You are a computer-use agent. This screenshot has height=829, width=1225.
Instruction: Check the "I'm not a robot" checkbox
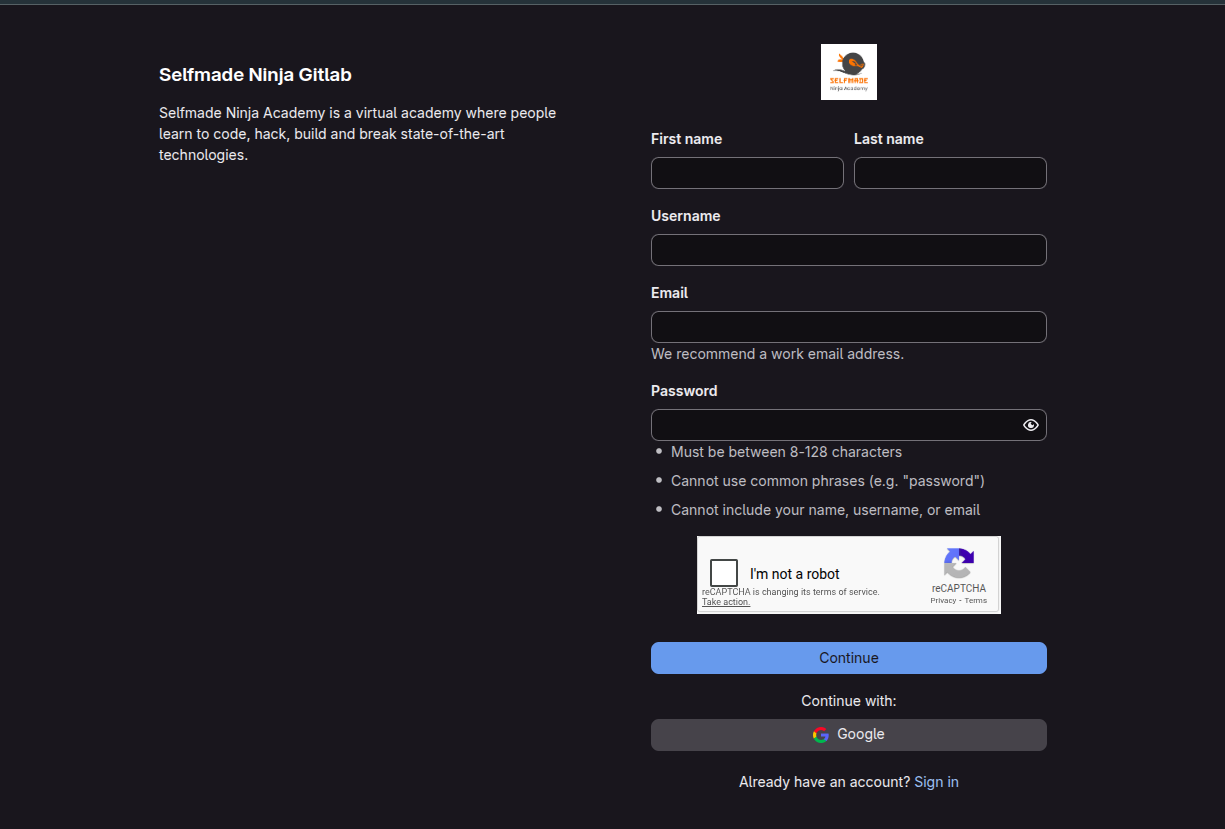click(724, 573)
